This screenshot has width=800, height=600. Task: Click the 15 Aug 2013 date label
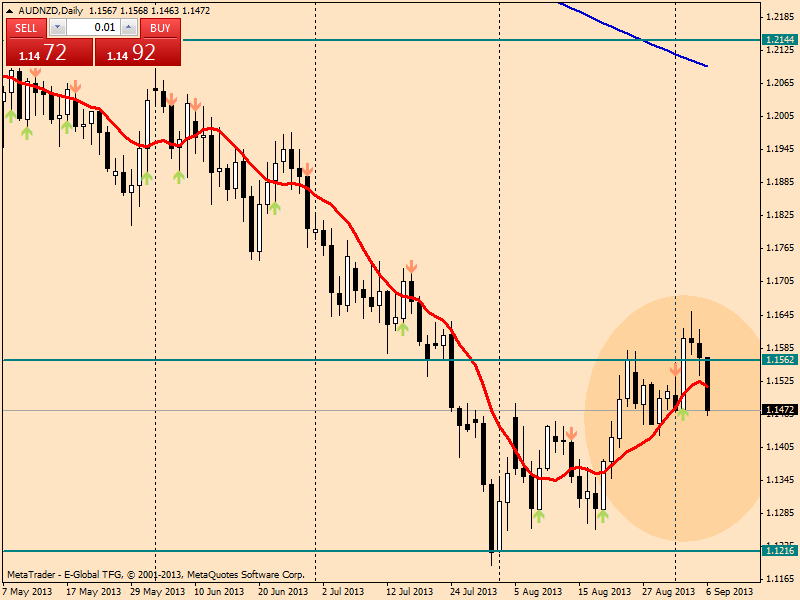pos(605,592)
